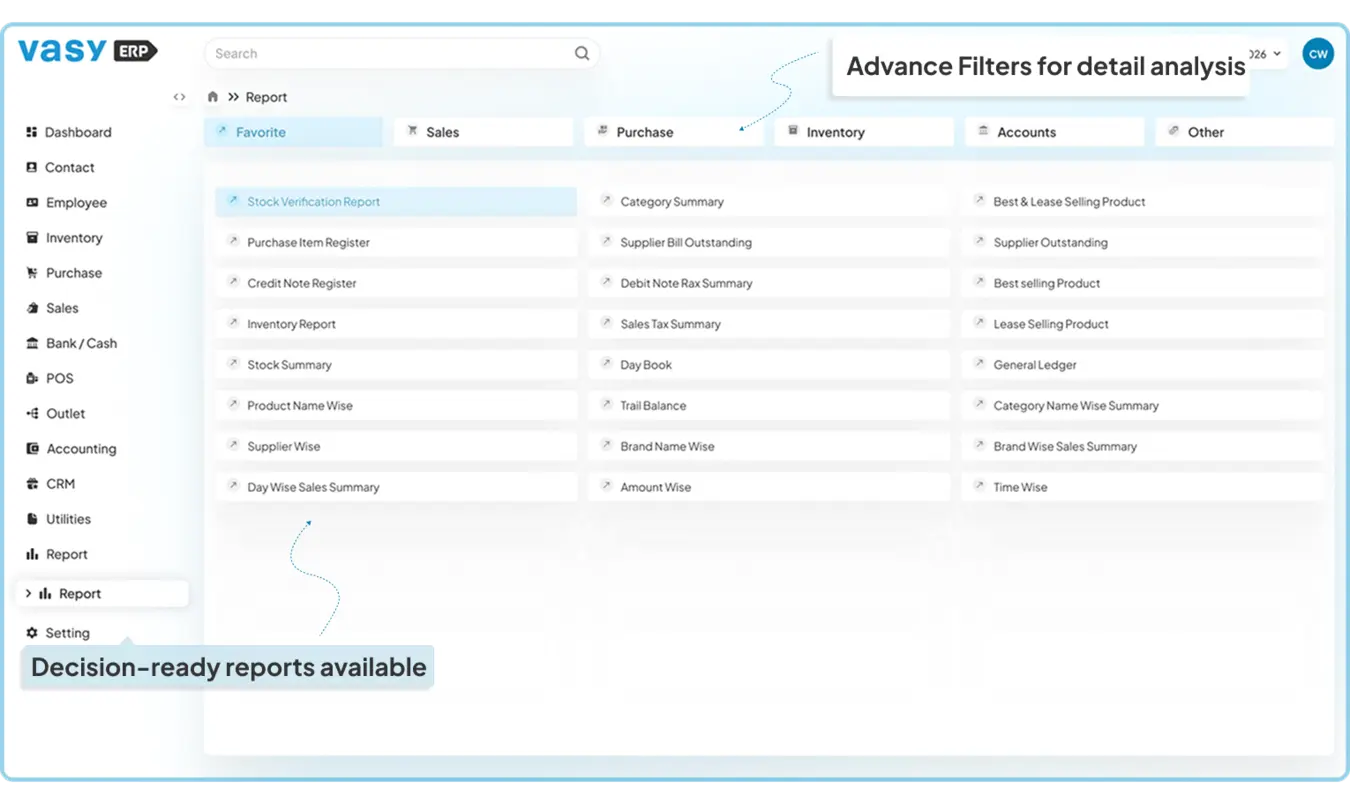This screenshot has height=804, width=1350.
Task: Open the POS module in sidebar
Action: point(59,378)
